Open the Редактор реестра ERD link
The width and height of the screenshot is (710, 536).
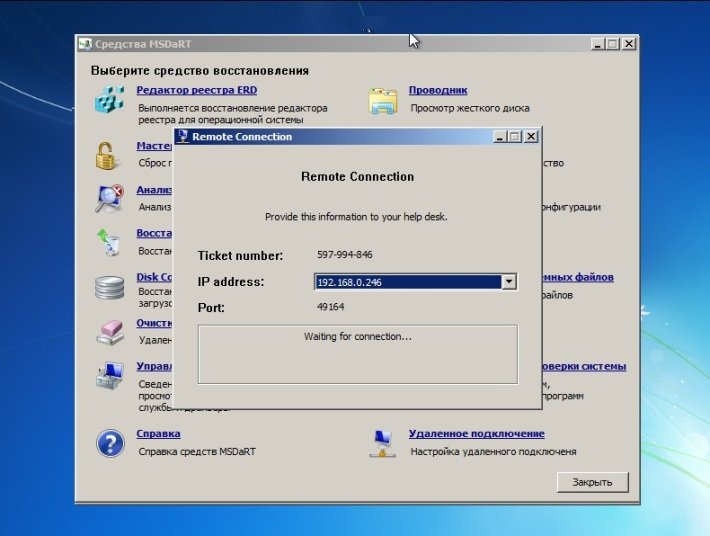tap(196, 90)
